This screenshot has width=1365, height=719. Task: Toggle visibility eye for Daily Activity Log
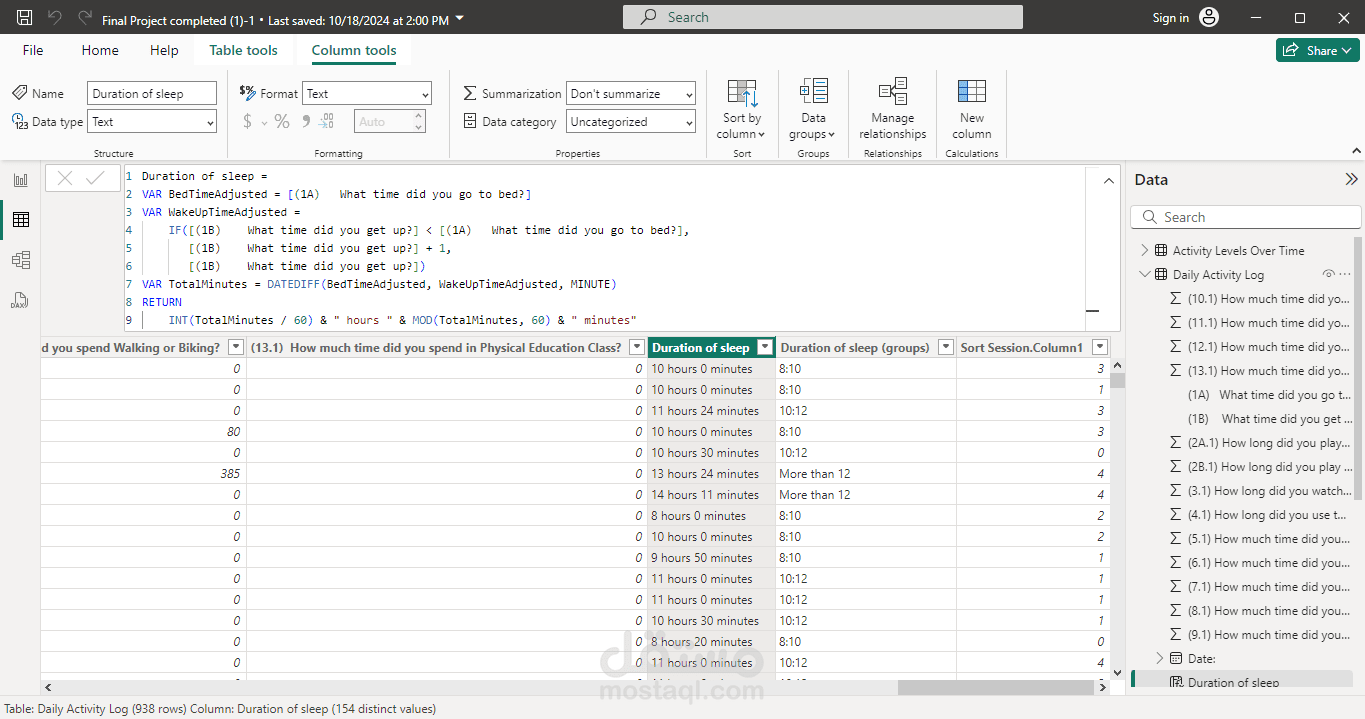coord(1329,274)
